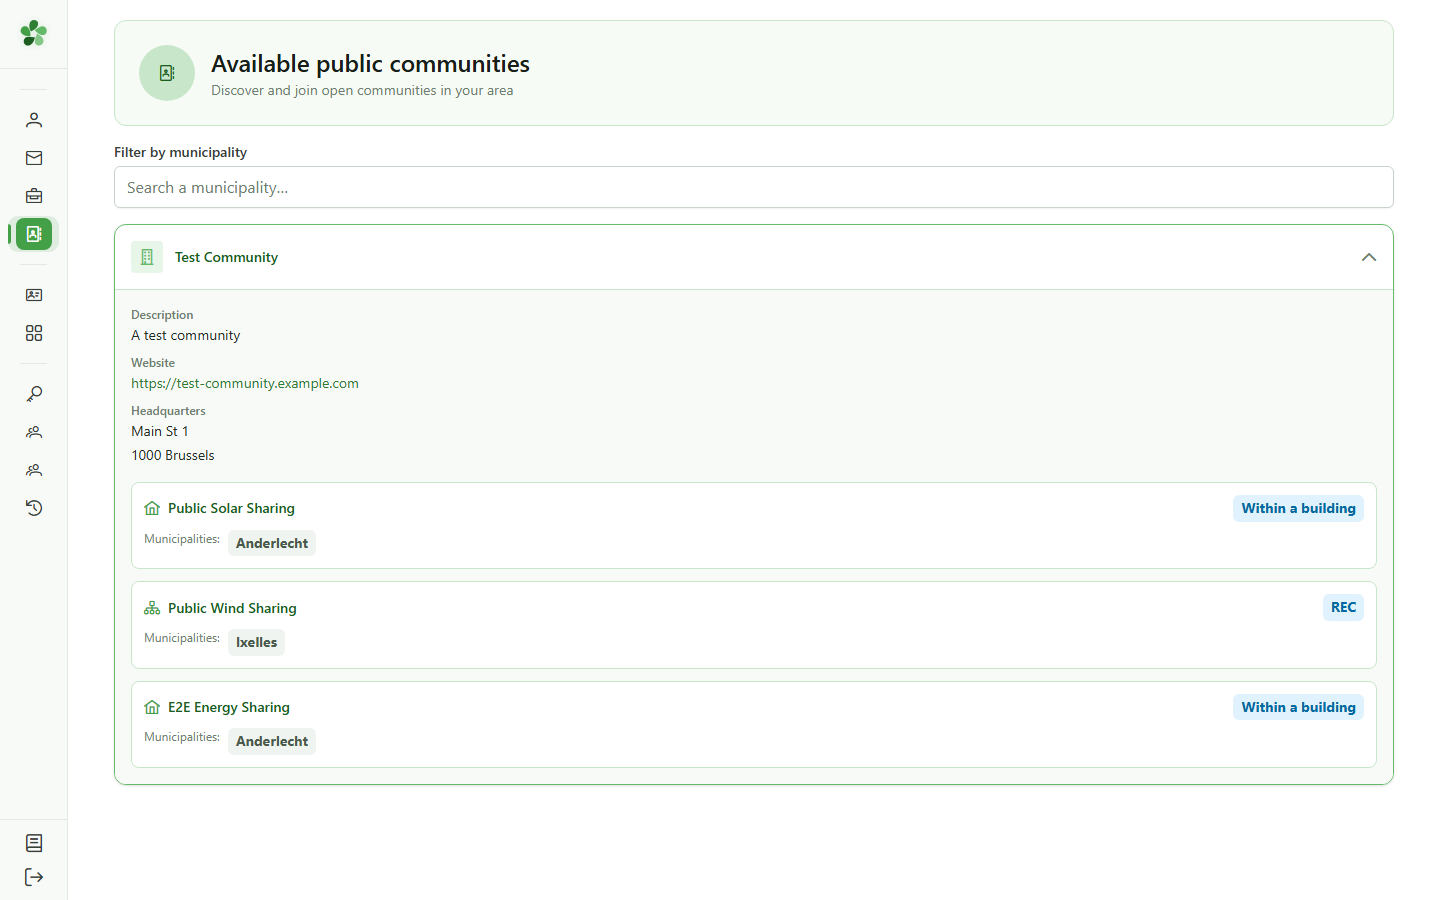Click the circular header communities icon

(x=167, y=73)
